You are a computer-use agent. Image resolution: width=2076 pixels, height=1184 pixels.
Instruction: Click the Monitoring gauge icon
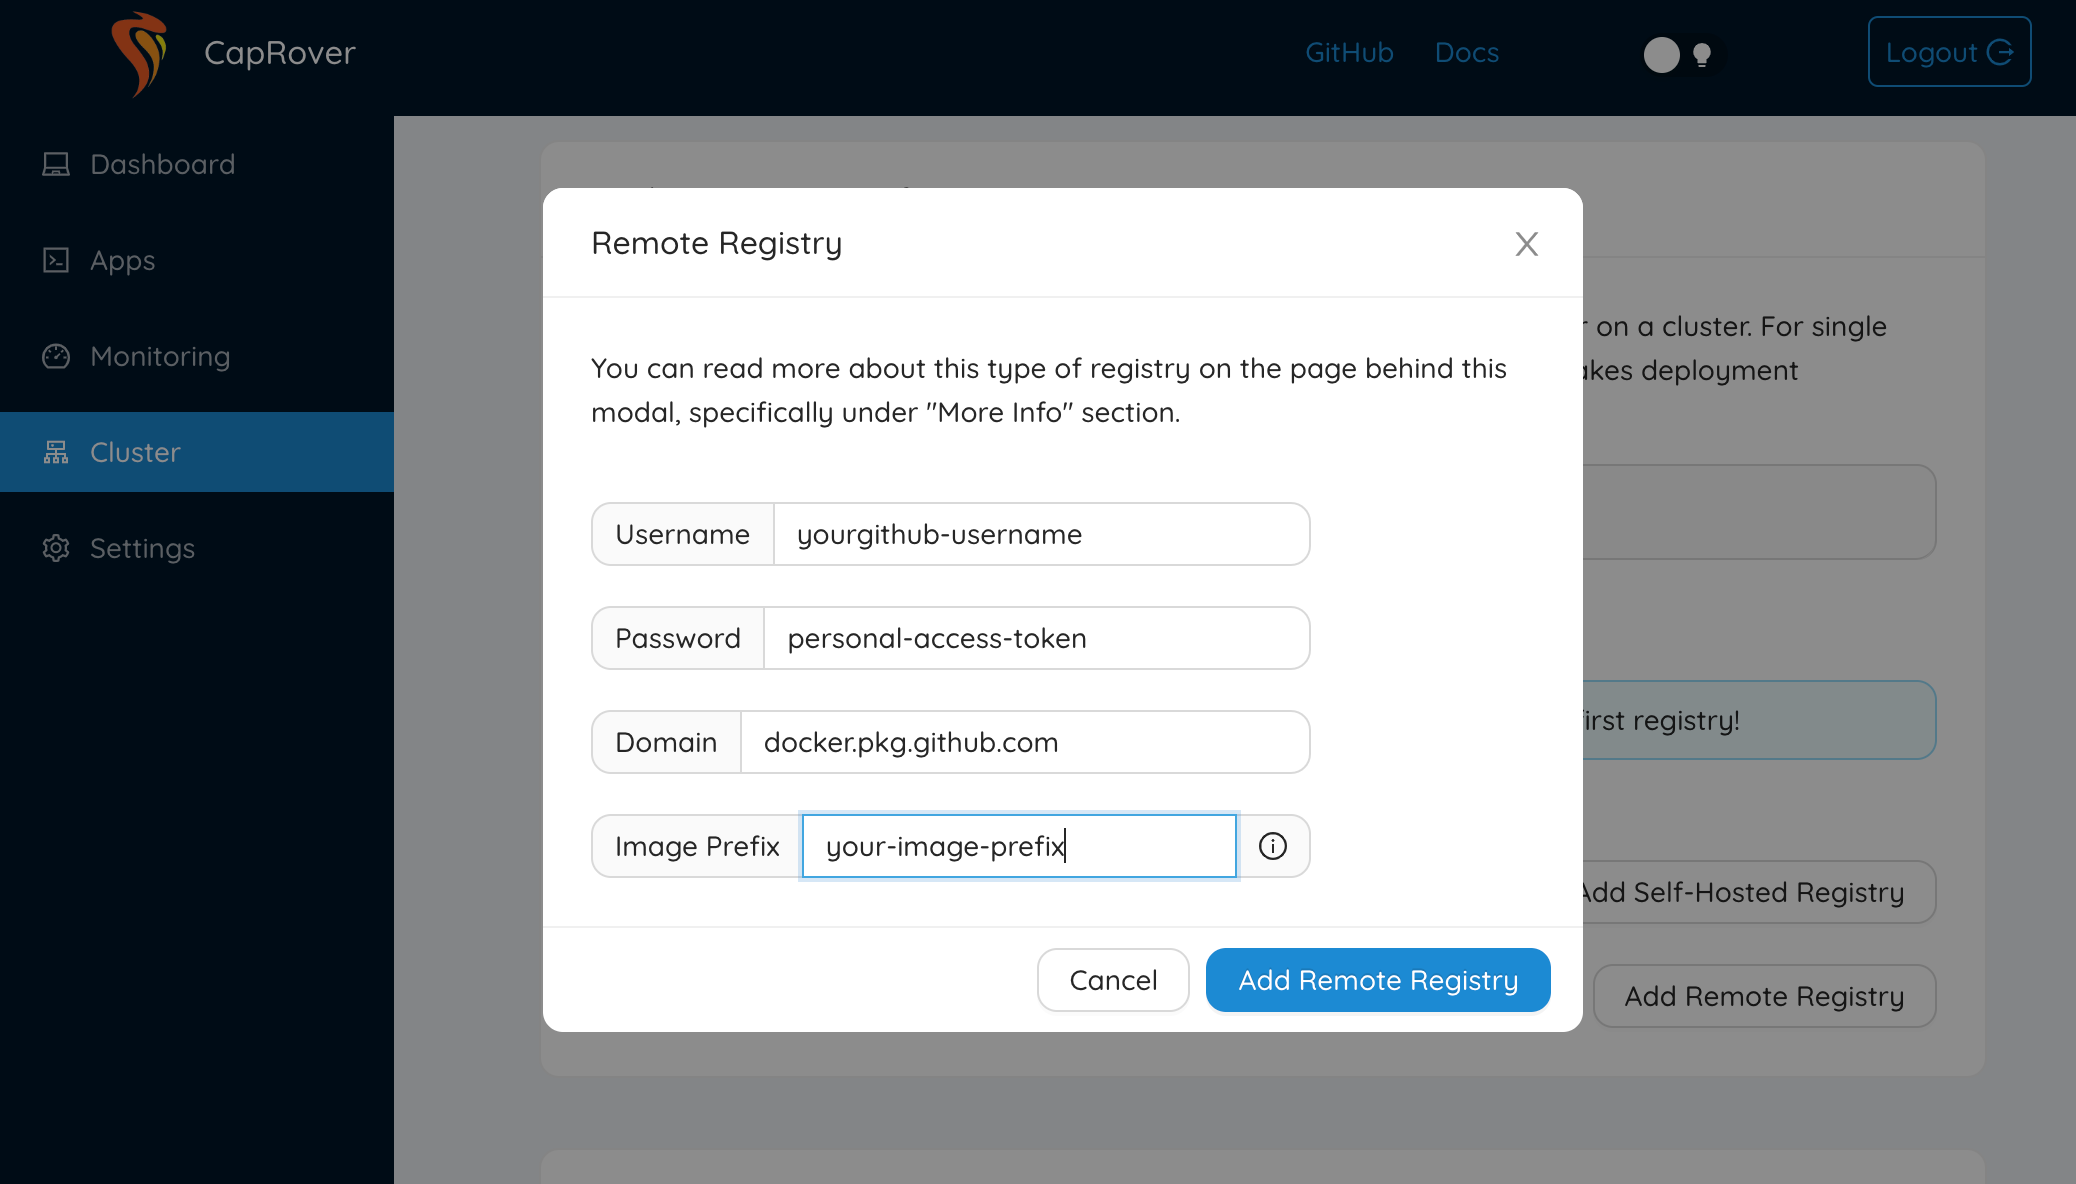[56, 356]
